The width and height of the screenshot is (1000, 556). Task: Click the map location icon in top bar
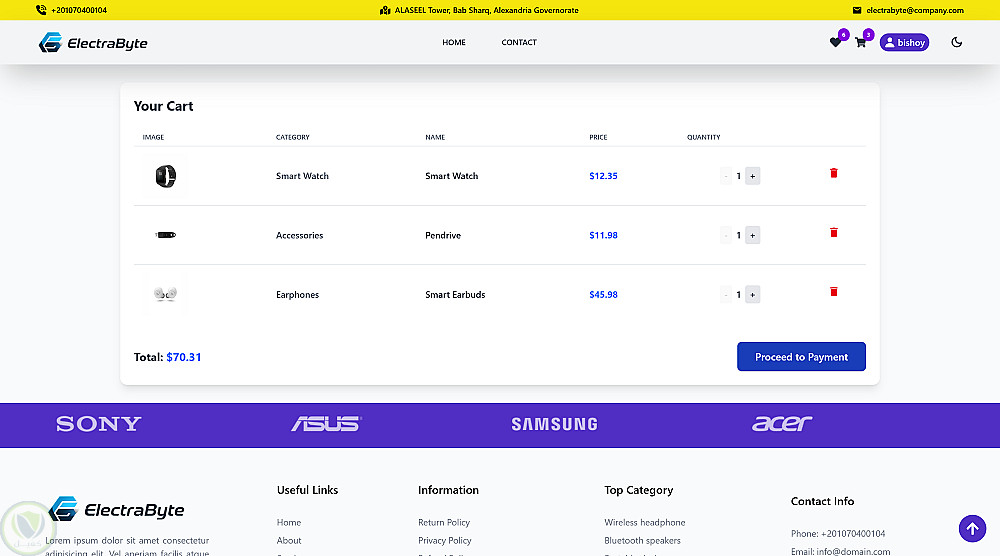[385, 10]
